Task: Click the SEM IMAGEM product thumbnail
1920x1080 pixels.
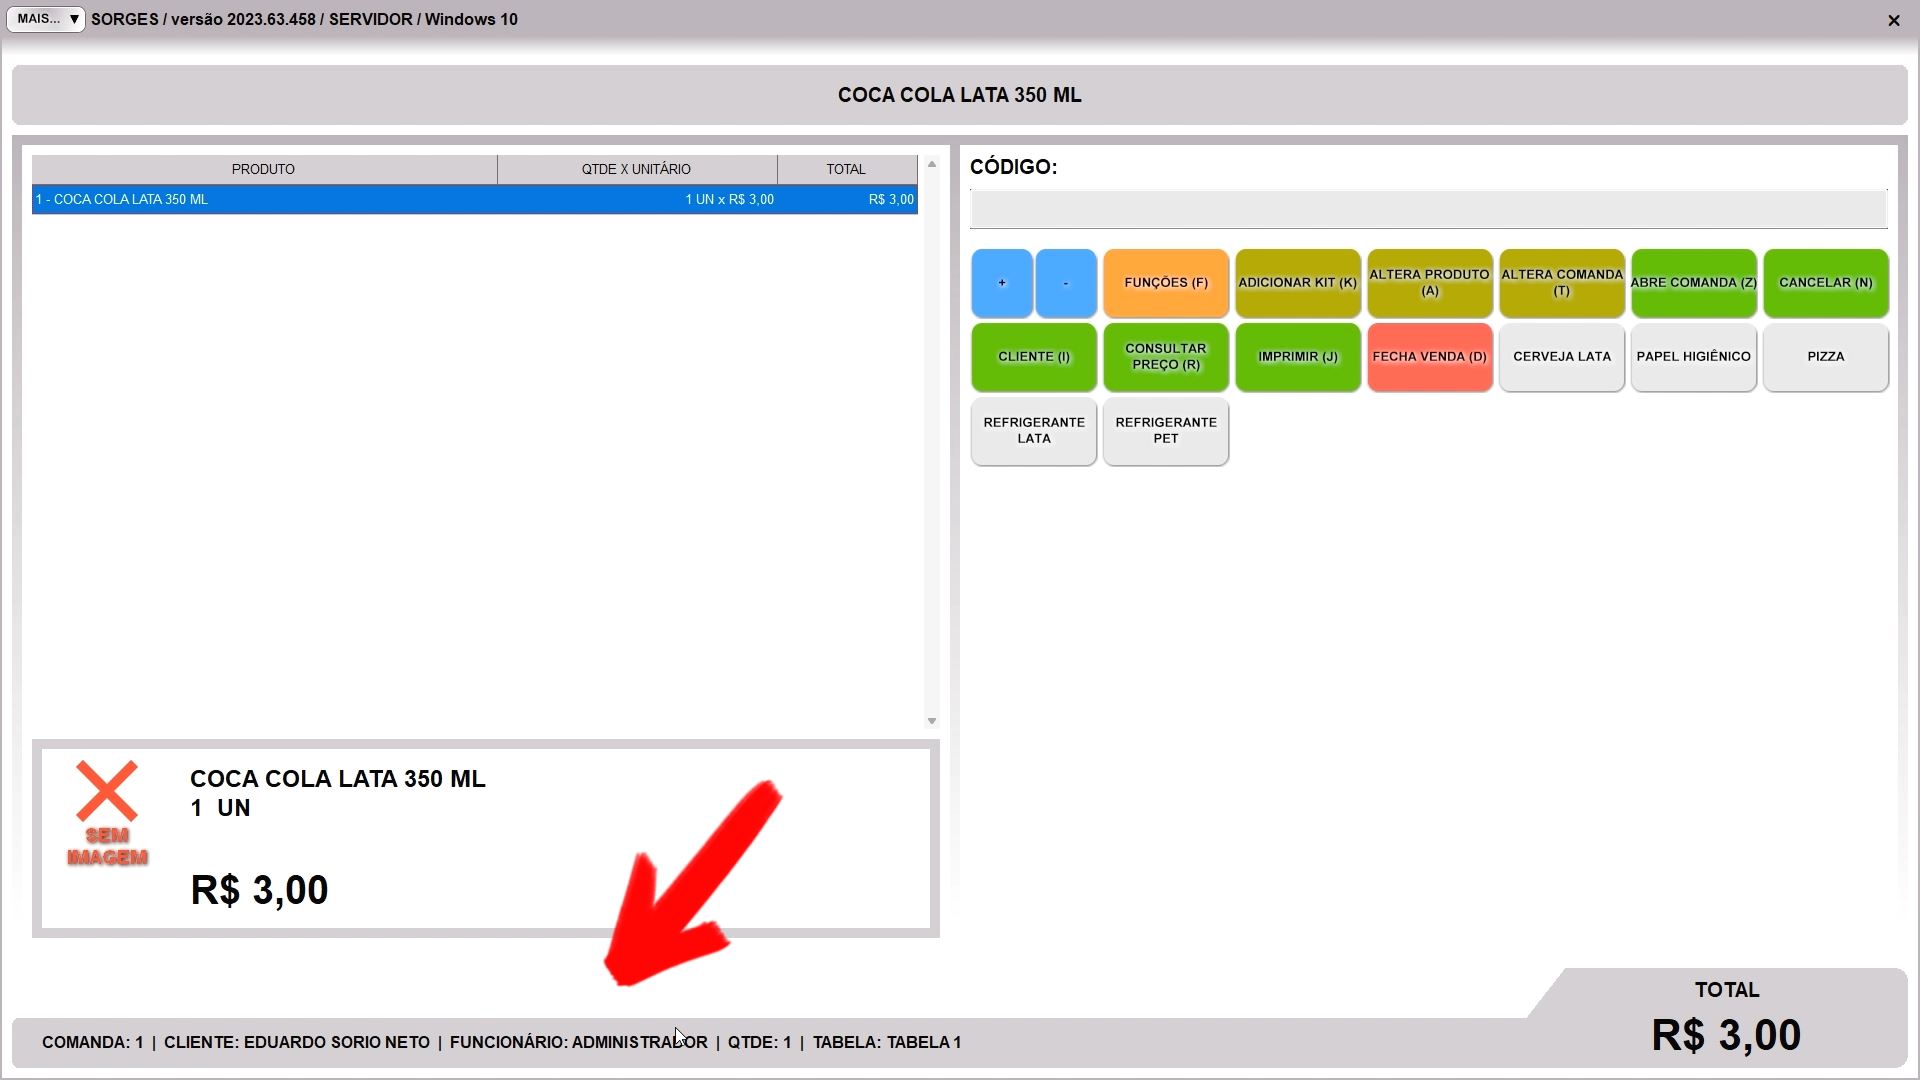Action: click(x=108, y=813)
